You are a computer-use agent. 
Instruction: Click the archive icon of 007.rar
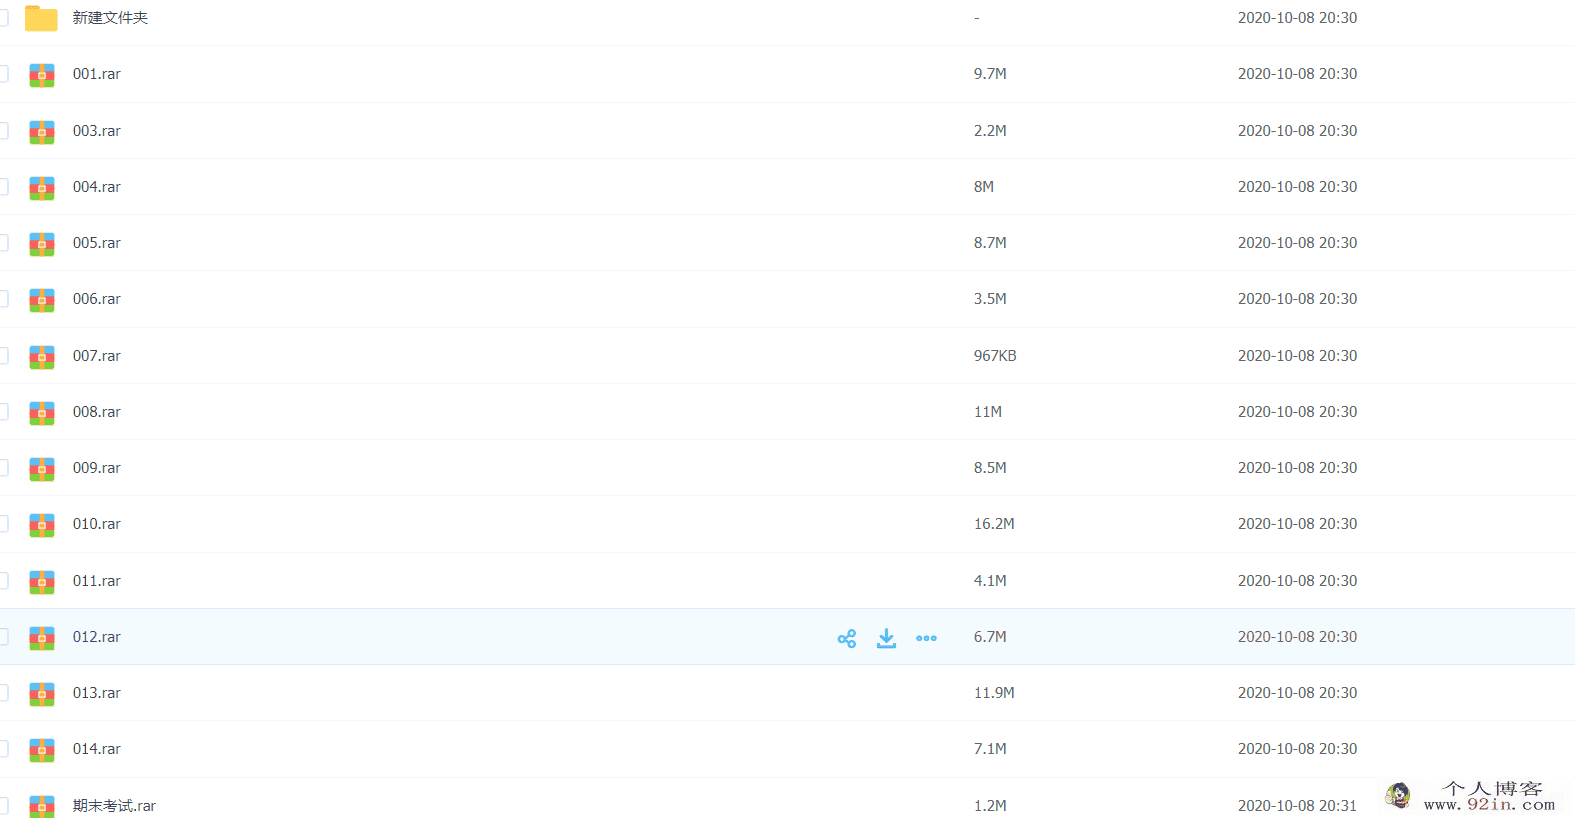tap(42, 357)
